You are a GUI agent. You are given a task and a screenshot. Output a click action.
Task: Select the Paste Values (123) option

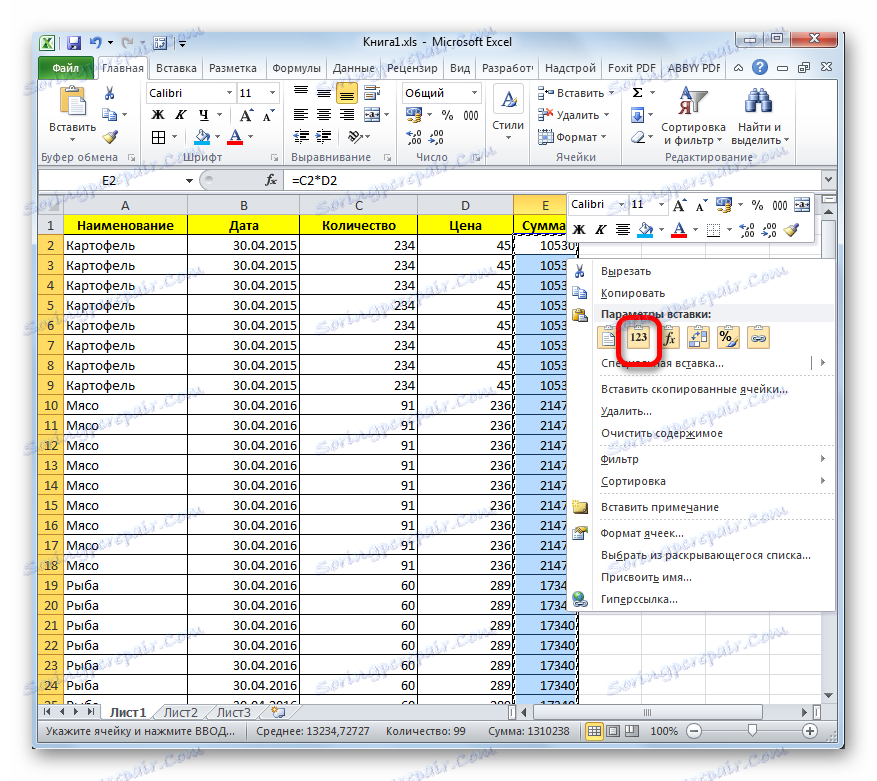click(x=640, y=337)
